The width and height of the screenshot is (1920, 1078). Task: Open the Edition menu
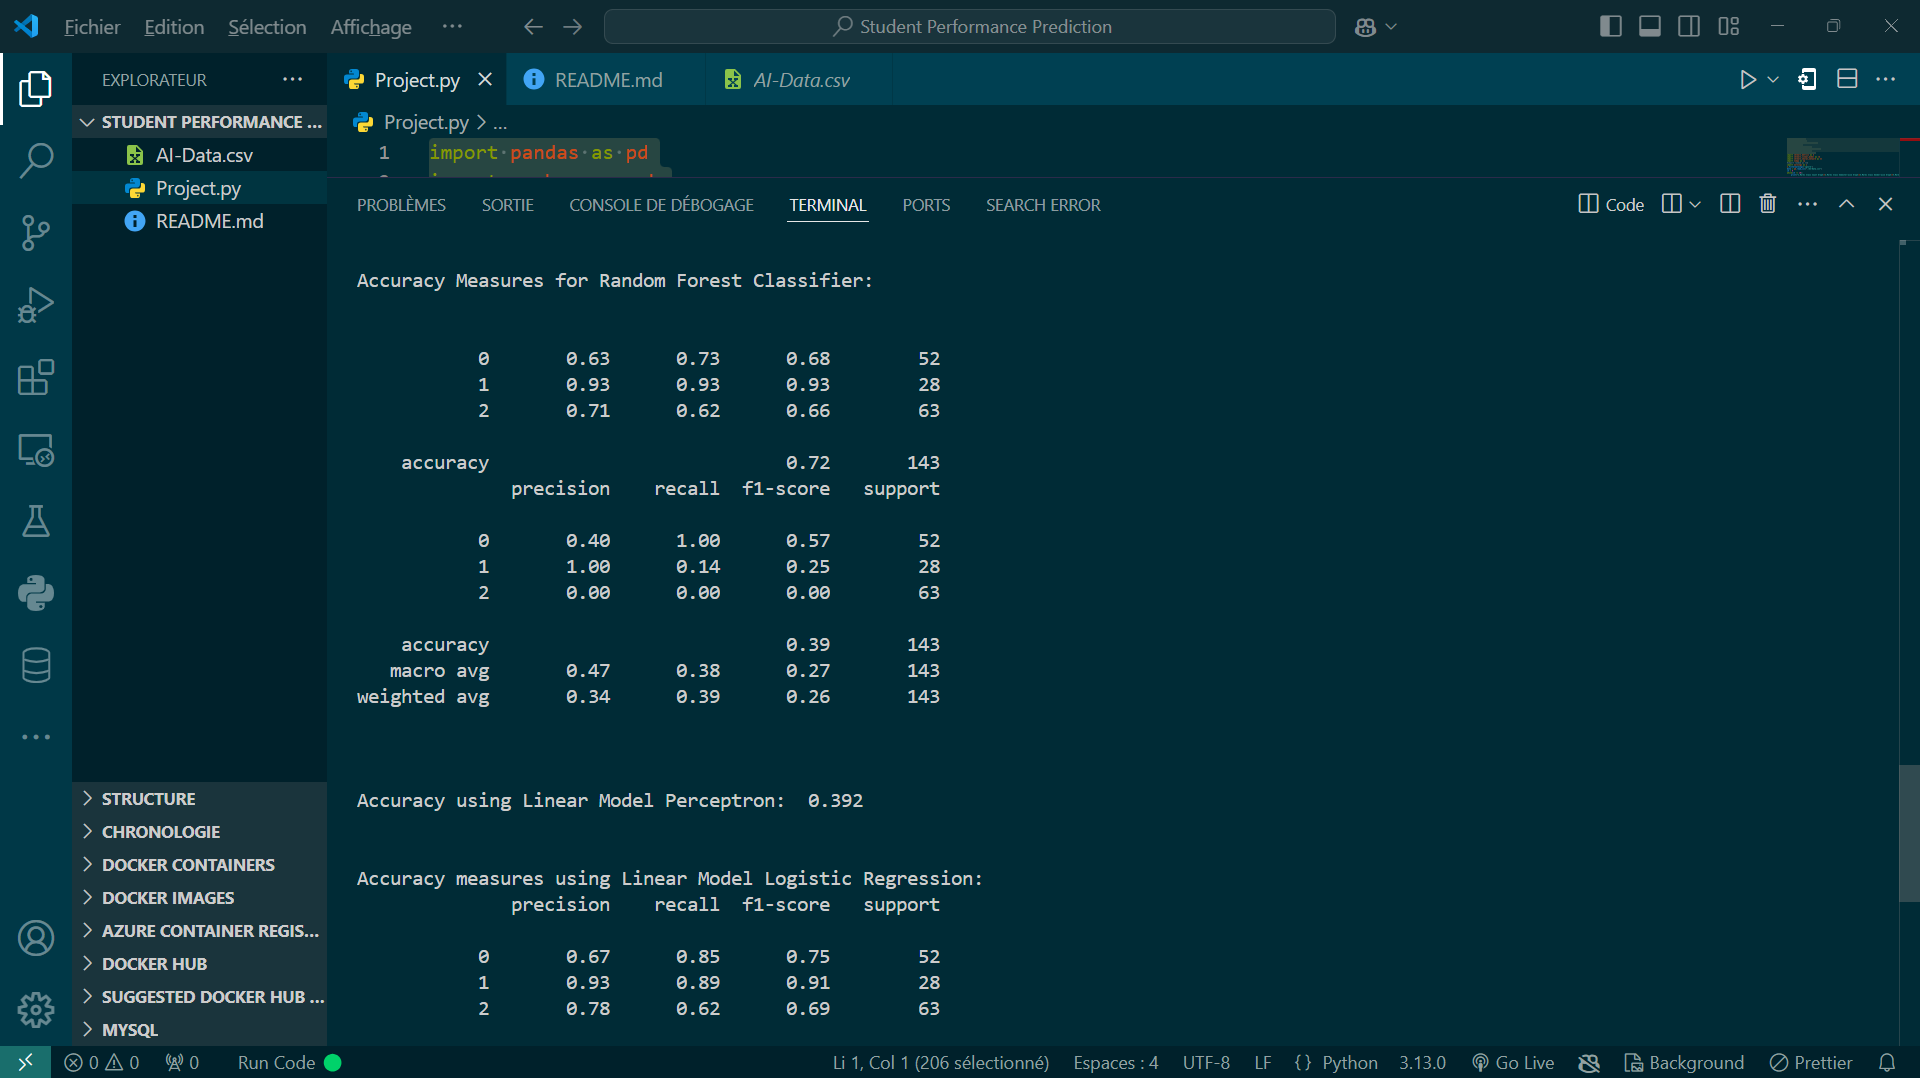[x=174, y=27]
